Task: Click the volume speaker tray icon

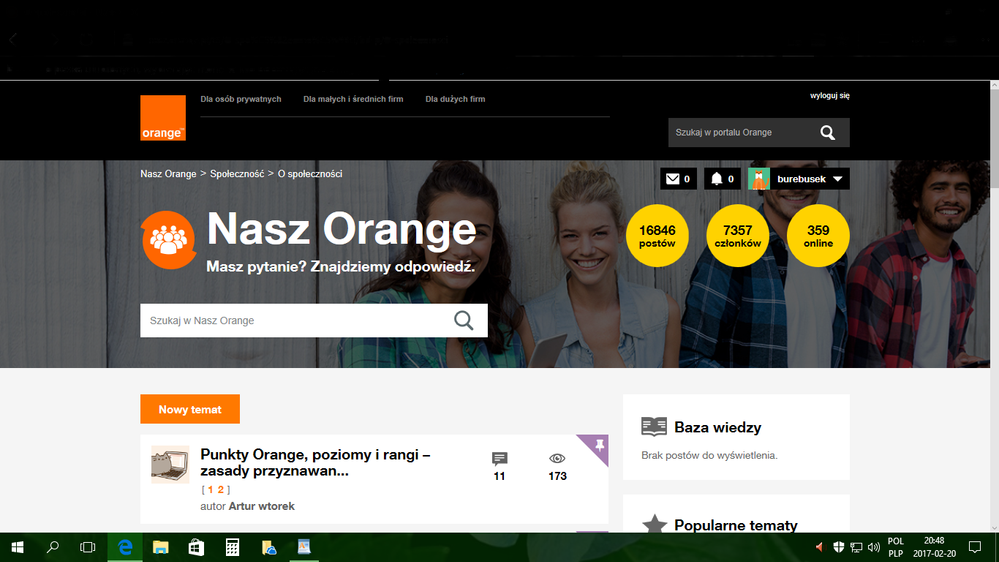Action: [873, 547]
